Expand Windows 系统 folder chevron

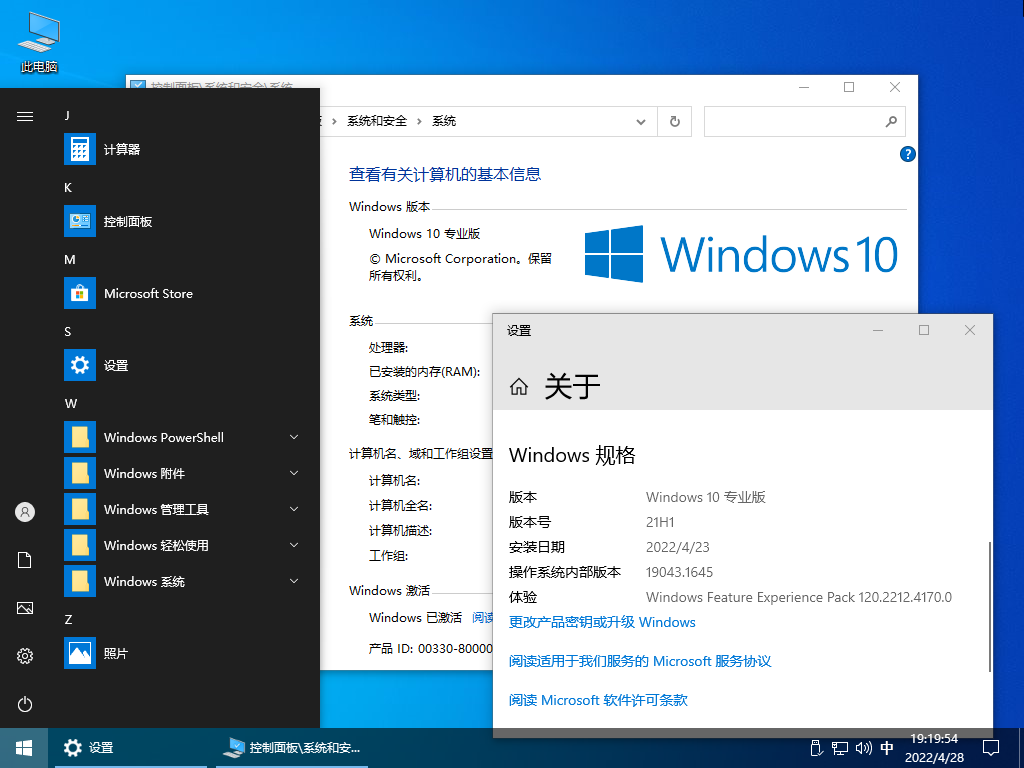click(294, 581)
